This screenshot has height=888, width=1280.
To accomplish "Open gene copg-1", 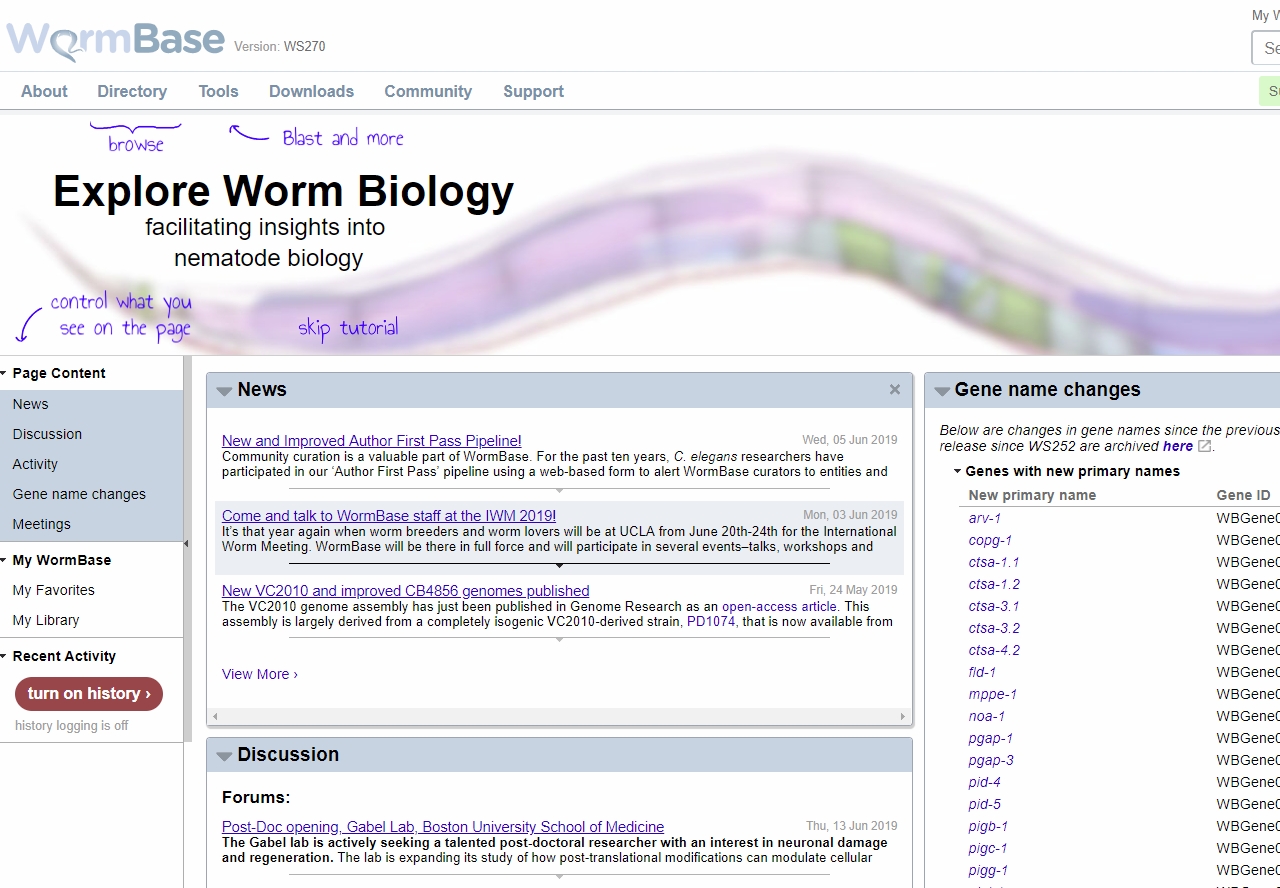I will [990, 540].
